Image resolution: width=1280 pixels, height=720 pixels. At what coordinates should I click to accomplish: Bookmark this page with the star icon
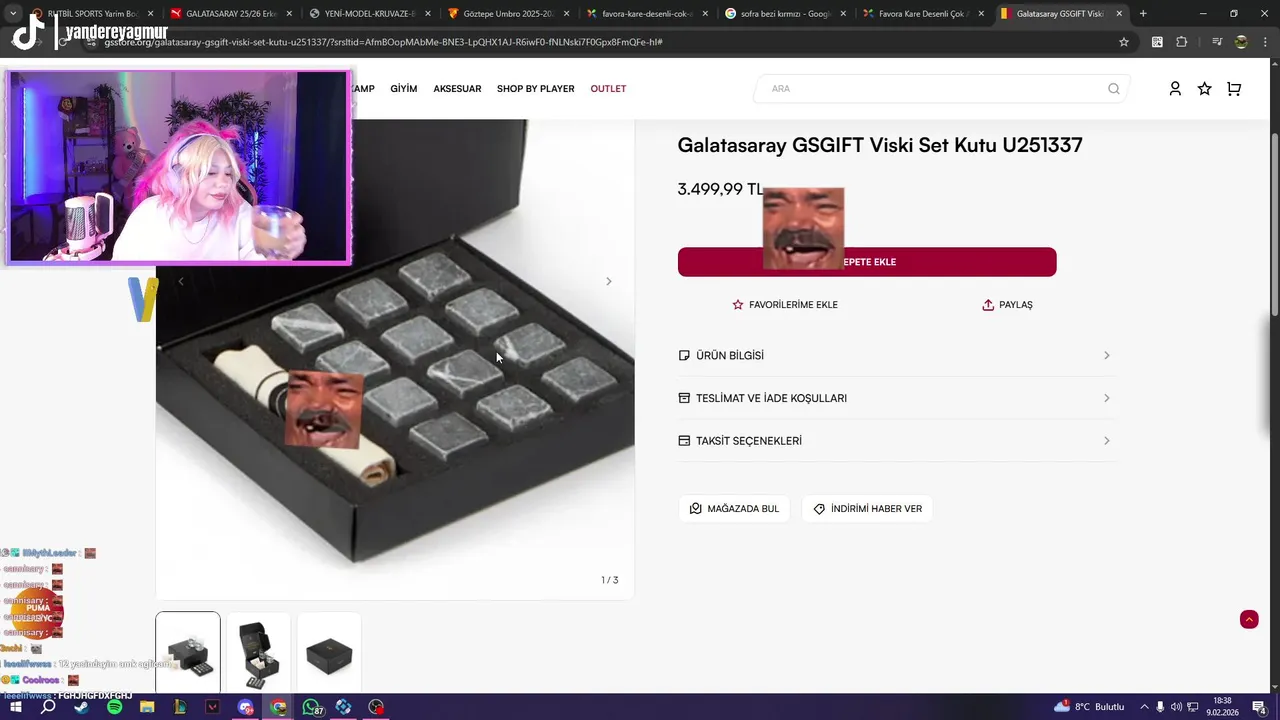tap(1124, 42)
